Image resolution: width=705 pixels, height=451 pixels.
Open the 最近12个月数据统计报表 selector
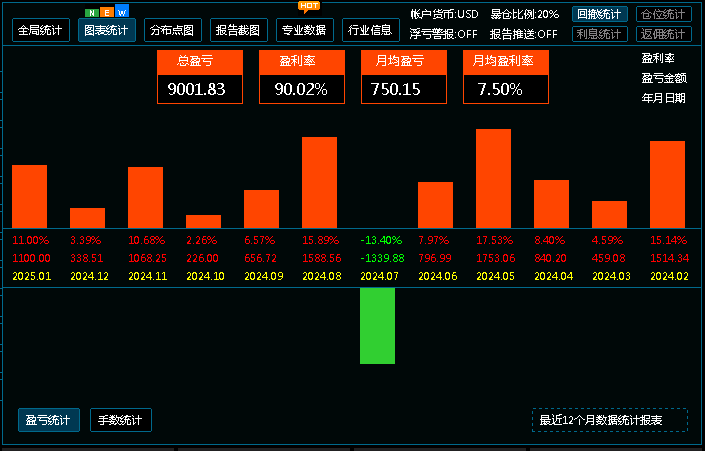[x=609, y=420]
